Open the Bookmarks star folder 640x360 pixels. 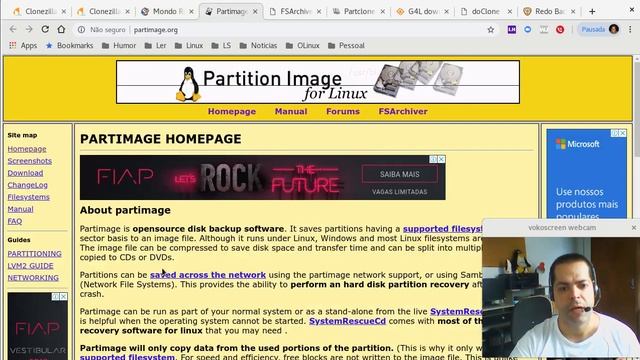[x=69, y=45]
